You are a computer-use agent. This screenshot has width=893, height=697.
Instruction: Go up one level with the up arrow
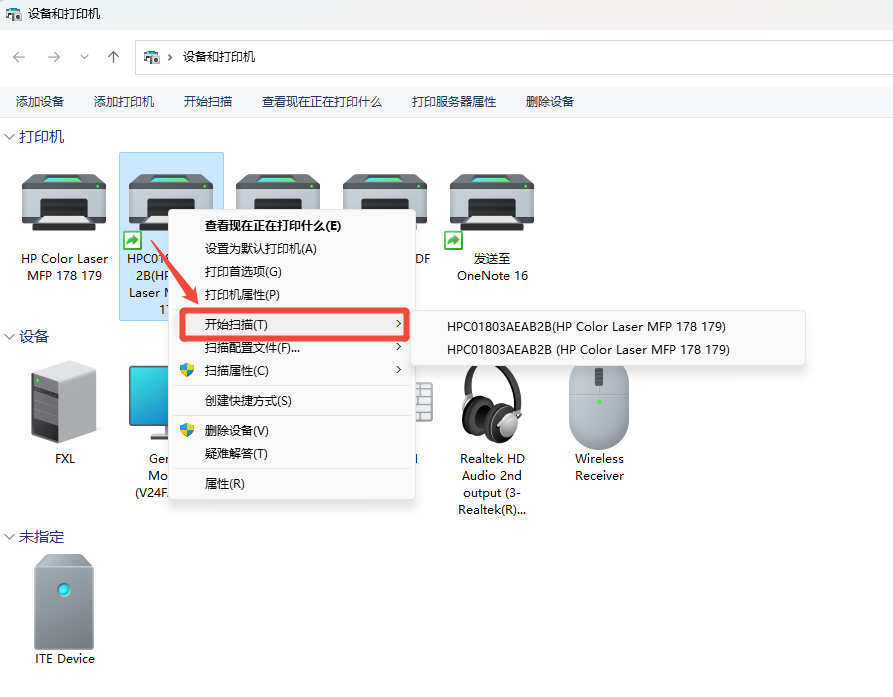point(113,57)
